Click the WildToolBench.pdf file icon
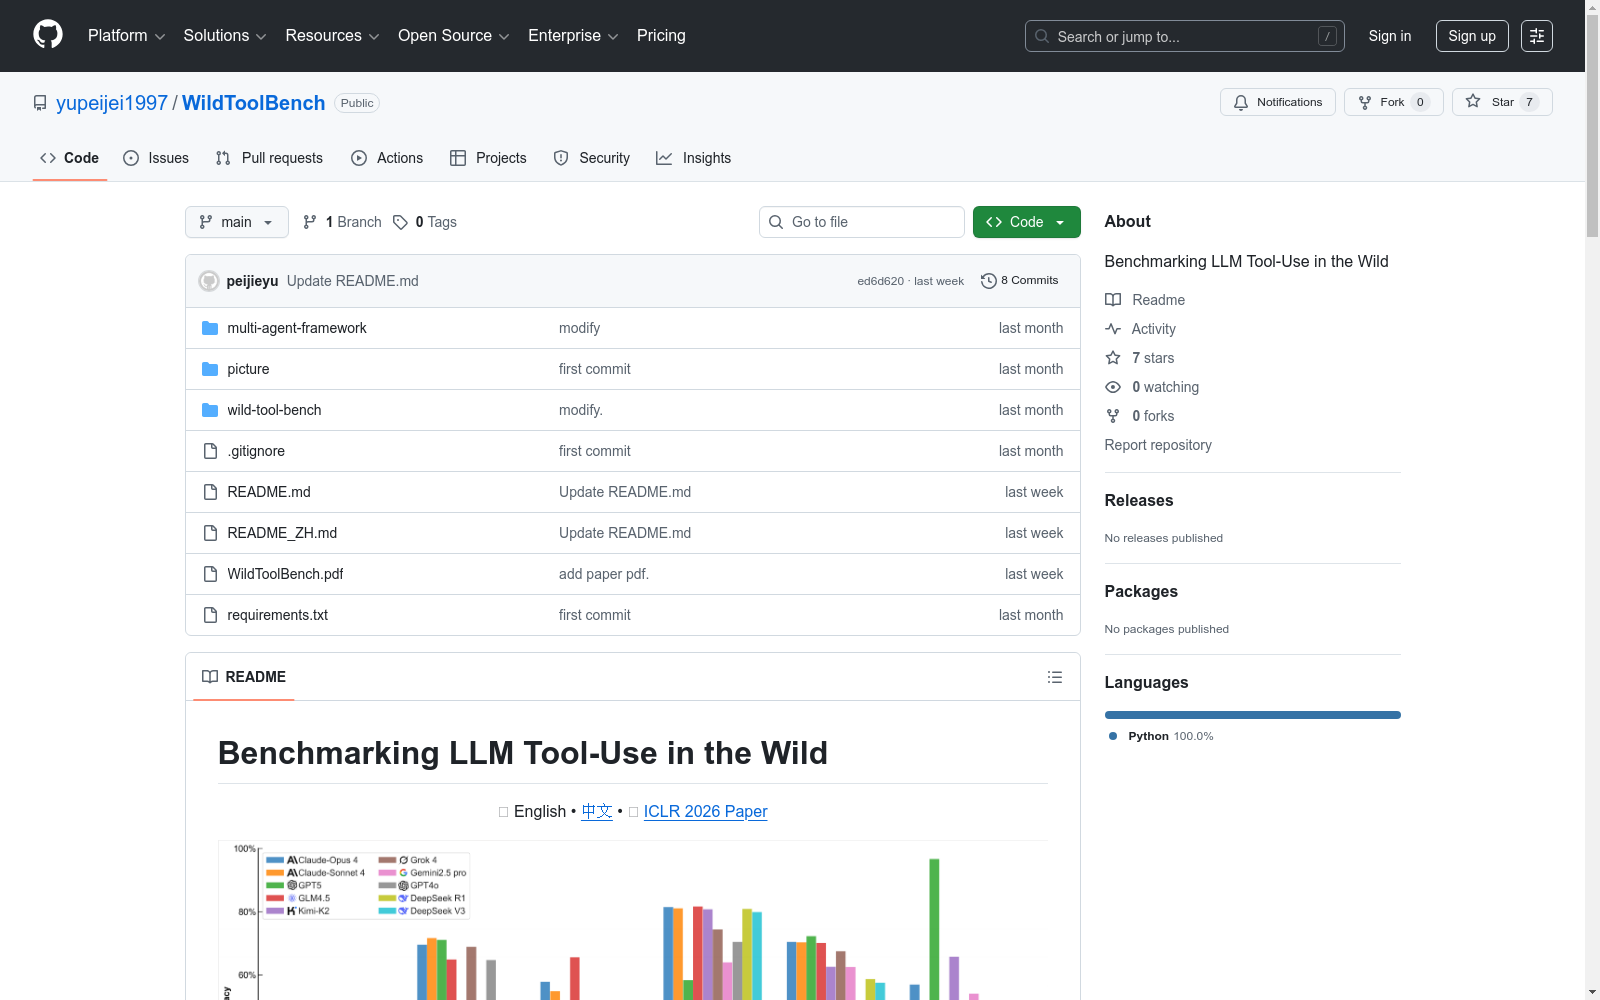 210,574
